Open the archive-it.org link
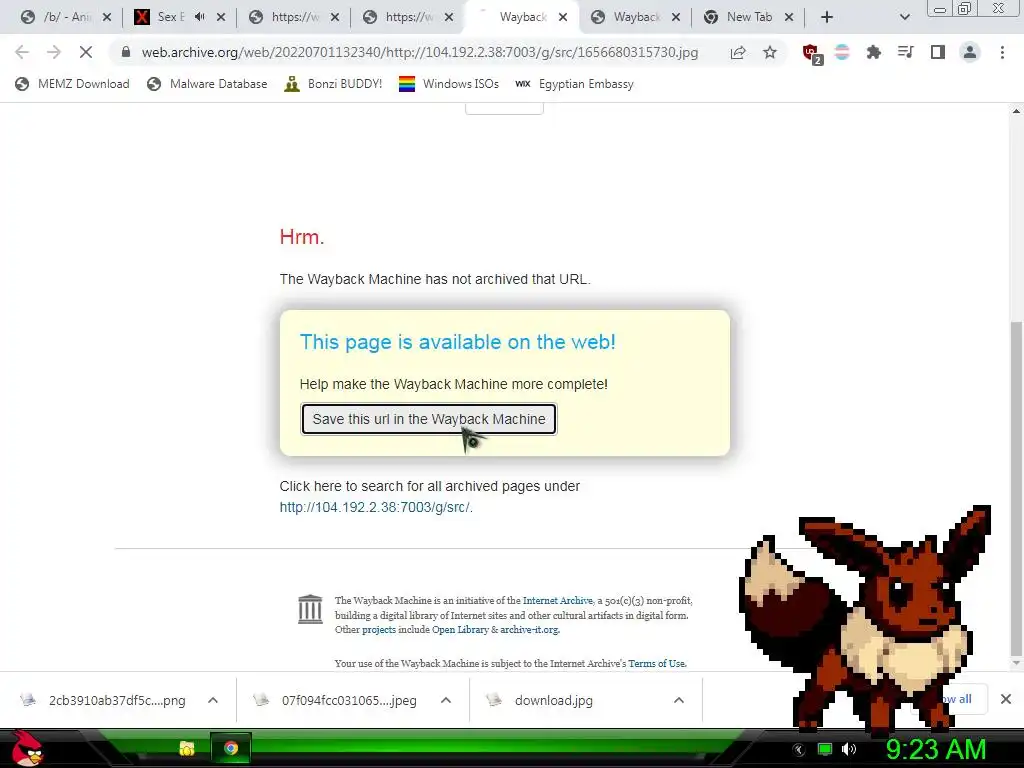This screenshot has height=768, width=1024. [529, 630]
